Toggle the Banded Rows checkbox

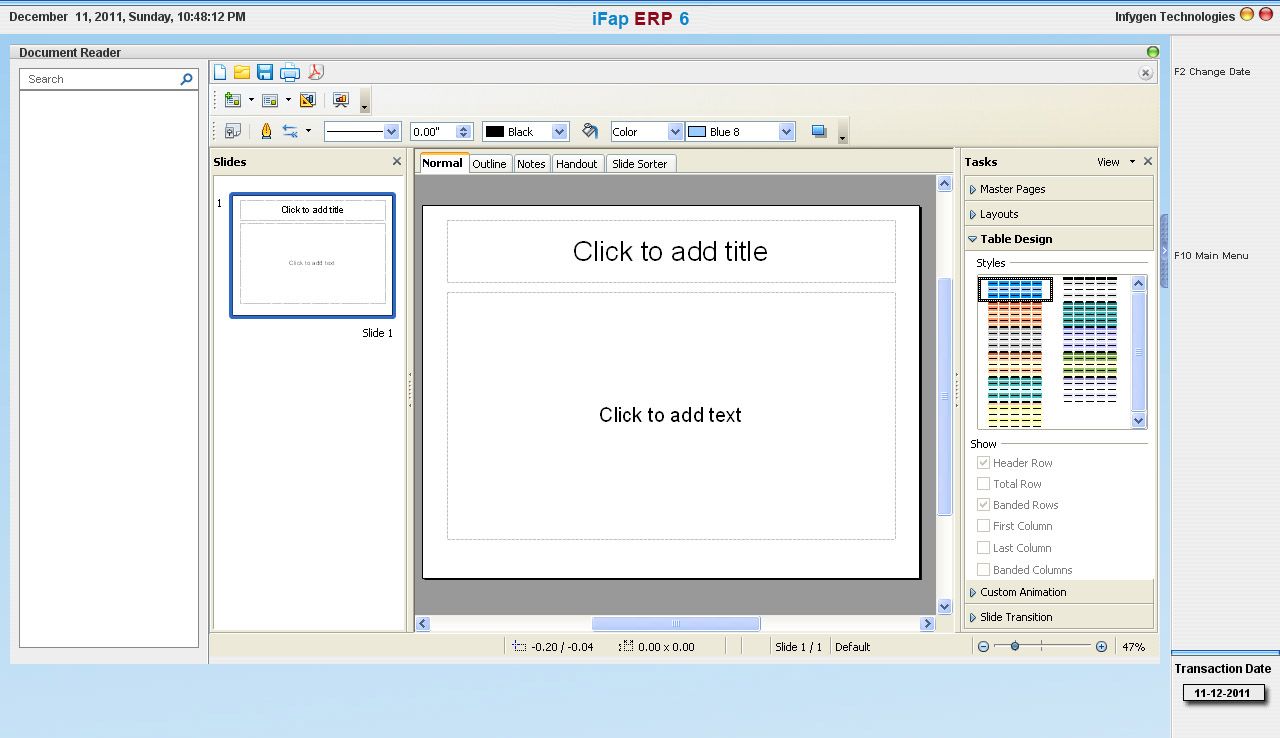pyautogui.click(x=983, y=505)
